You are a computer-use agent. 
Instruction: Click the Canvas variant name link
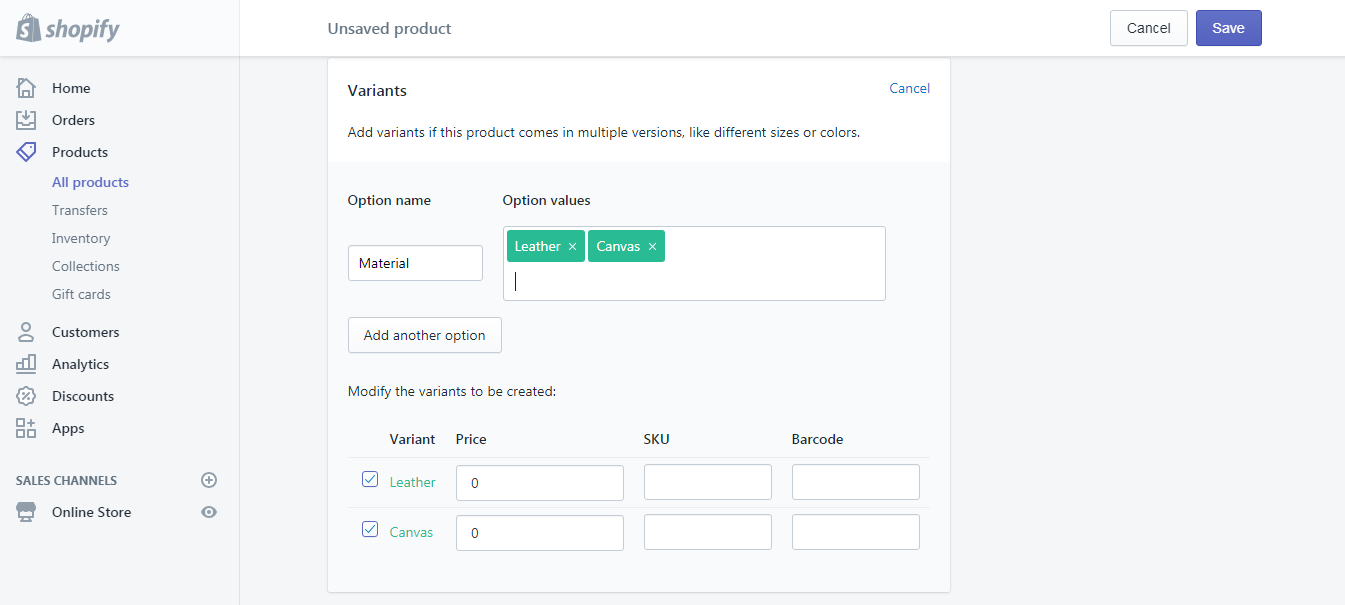(x=411, y=532)
